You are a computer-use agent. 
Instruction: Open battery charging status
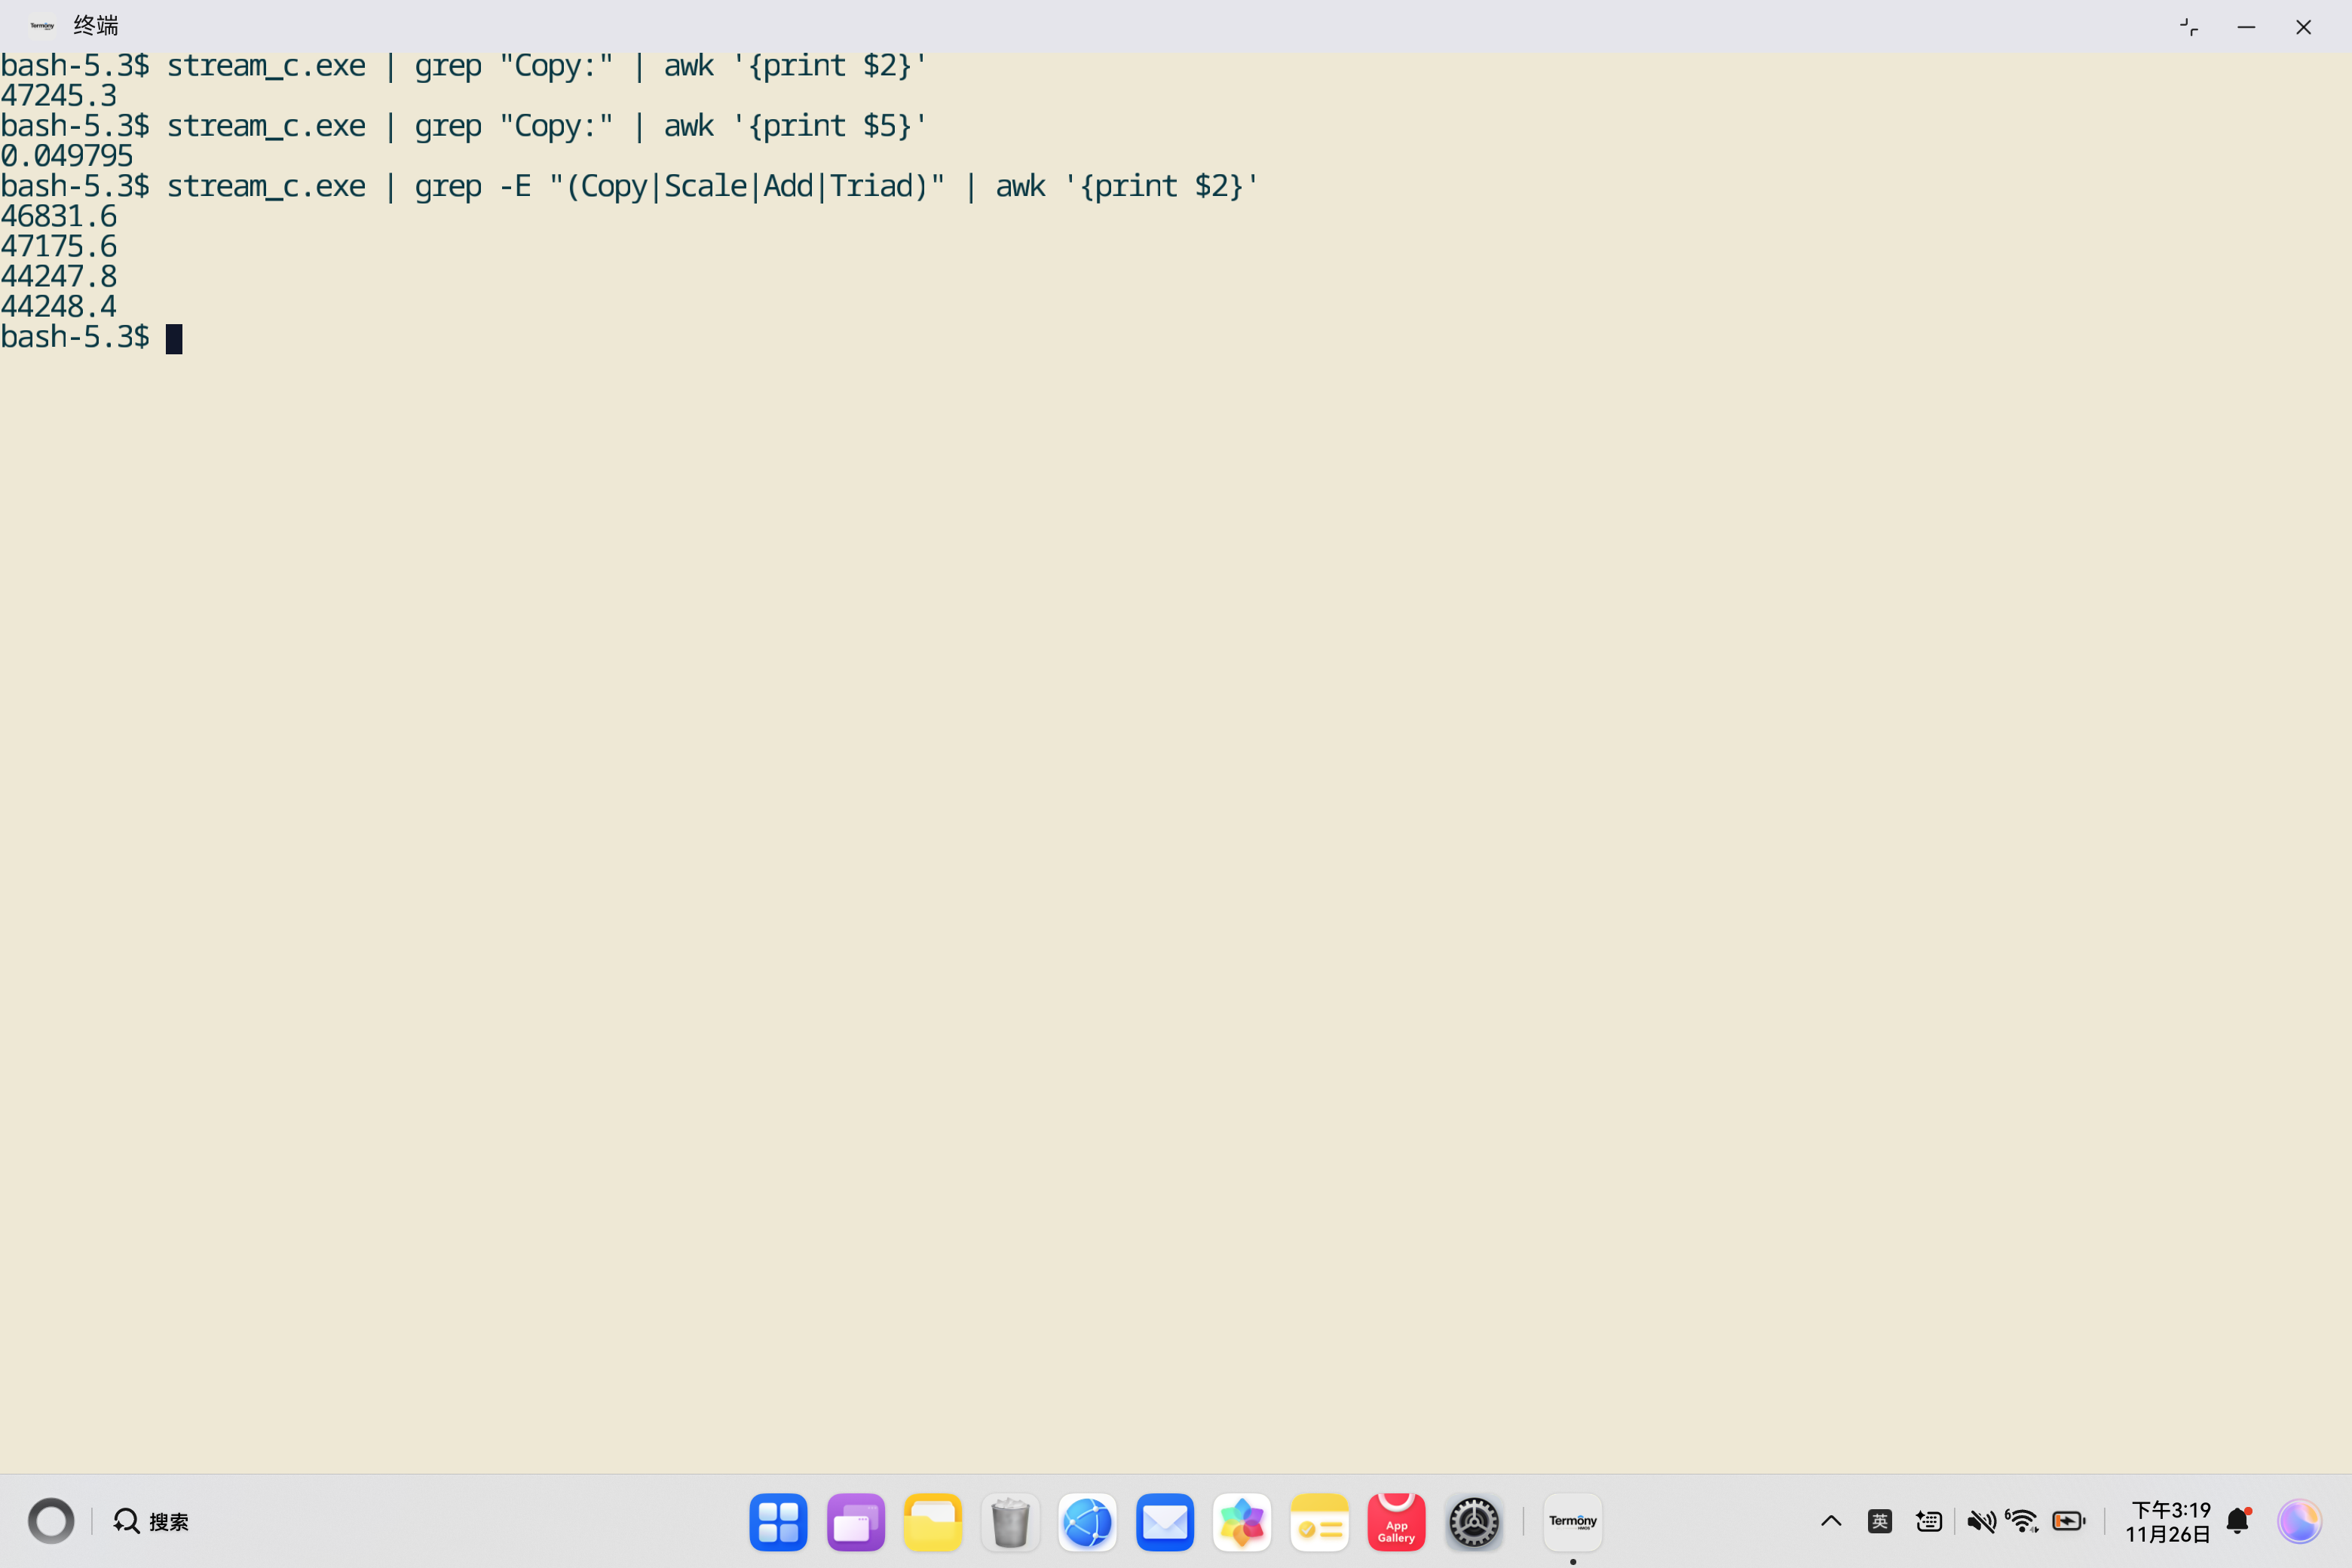[2068, 1521]
